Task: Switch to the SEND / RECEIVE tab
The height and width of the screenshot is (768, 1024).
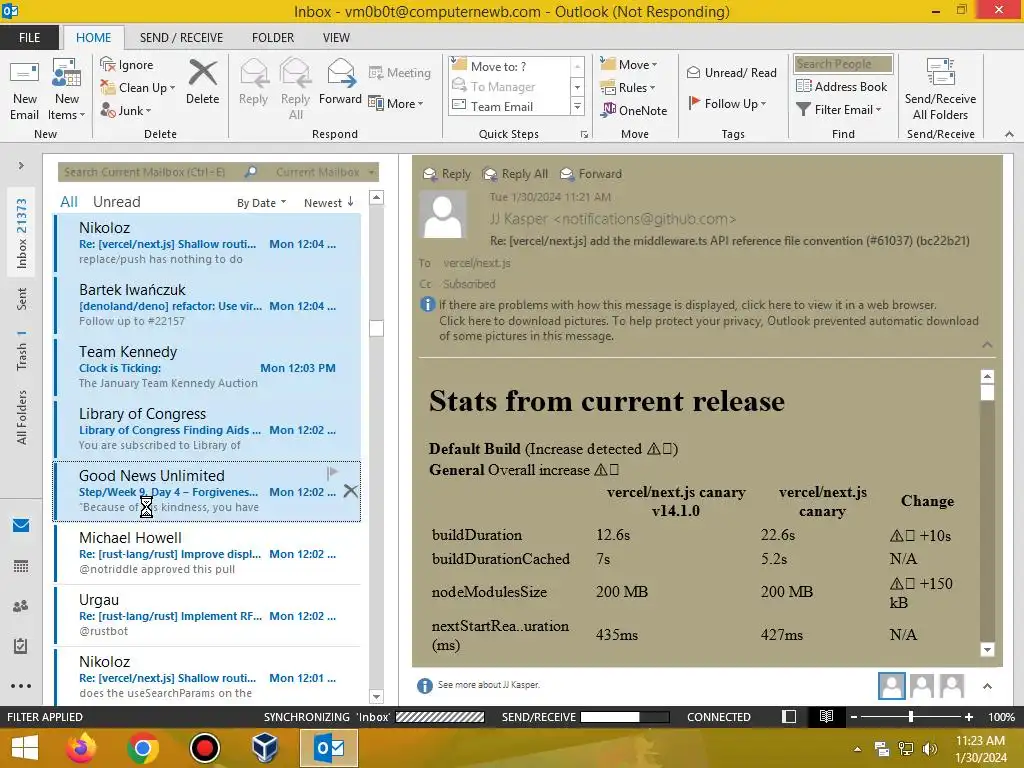Action: click(181, 37)
